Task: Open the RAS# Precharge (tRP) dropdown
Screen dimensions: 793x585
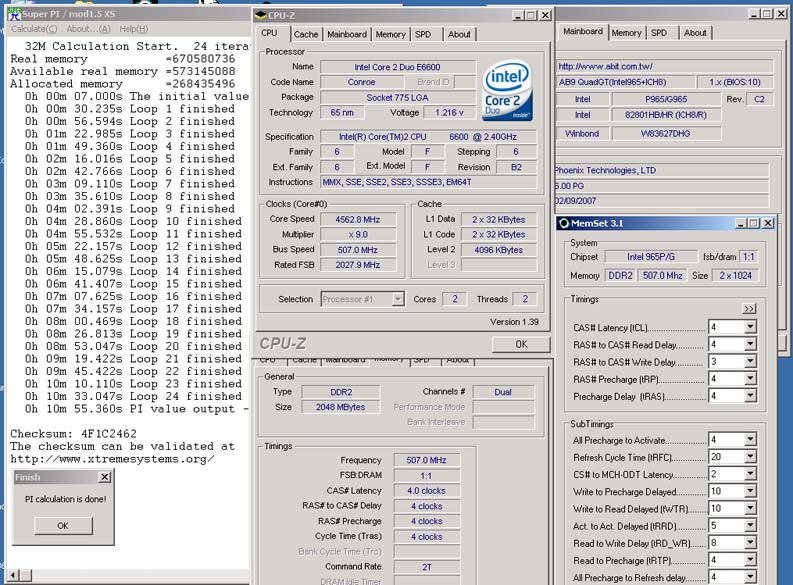Action: click(750, 379)
